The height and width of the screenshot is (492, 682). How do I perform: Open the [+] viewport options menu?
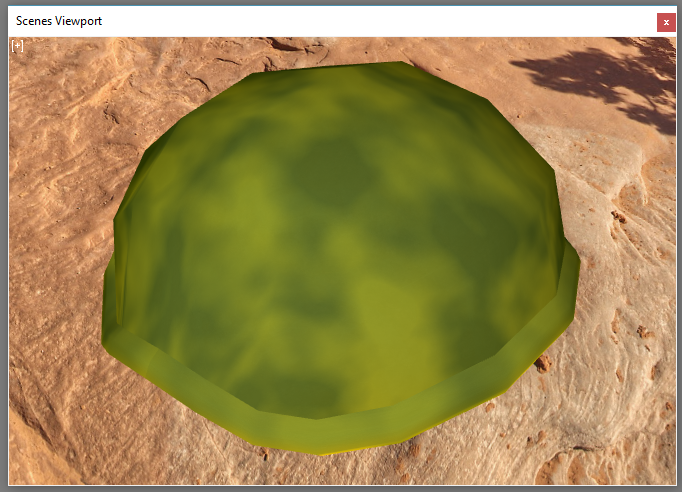(x=17, y=46)
